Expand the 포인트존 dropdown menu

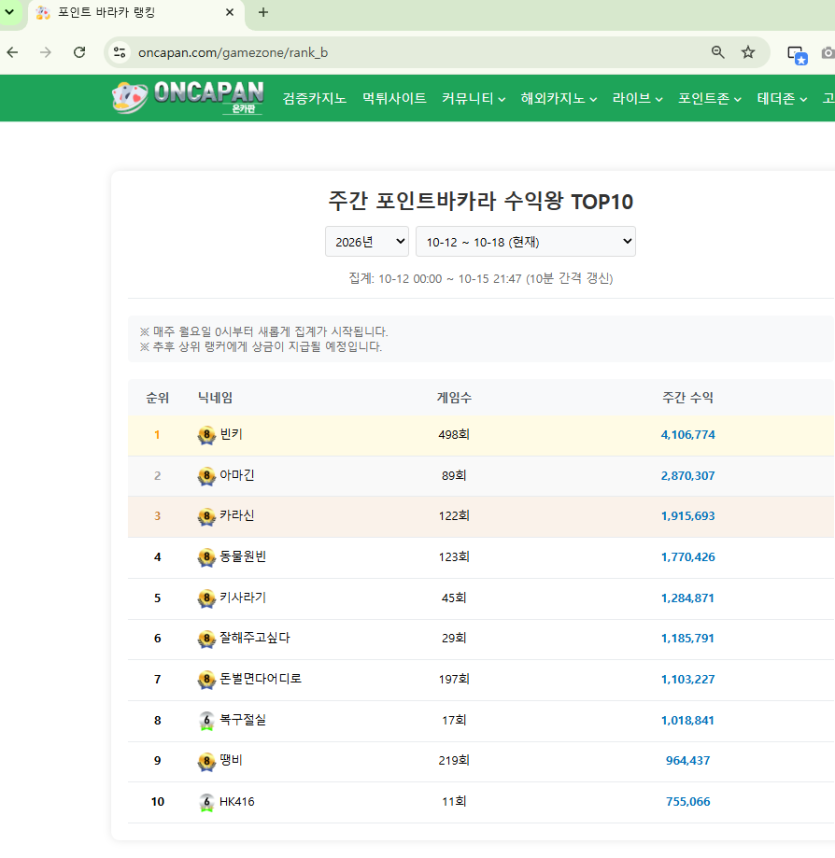(x=710, y=98)
